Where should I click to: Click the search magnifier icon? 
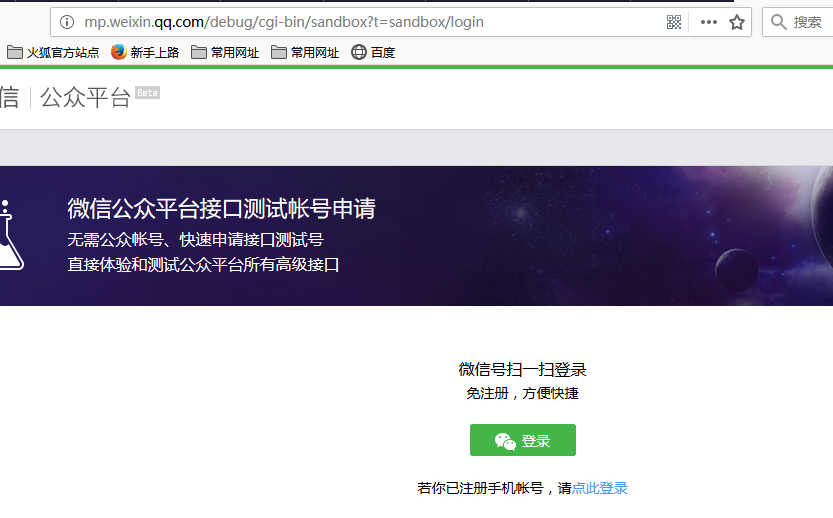click(778, 22)
